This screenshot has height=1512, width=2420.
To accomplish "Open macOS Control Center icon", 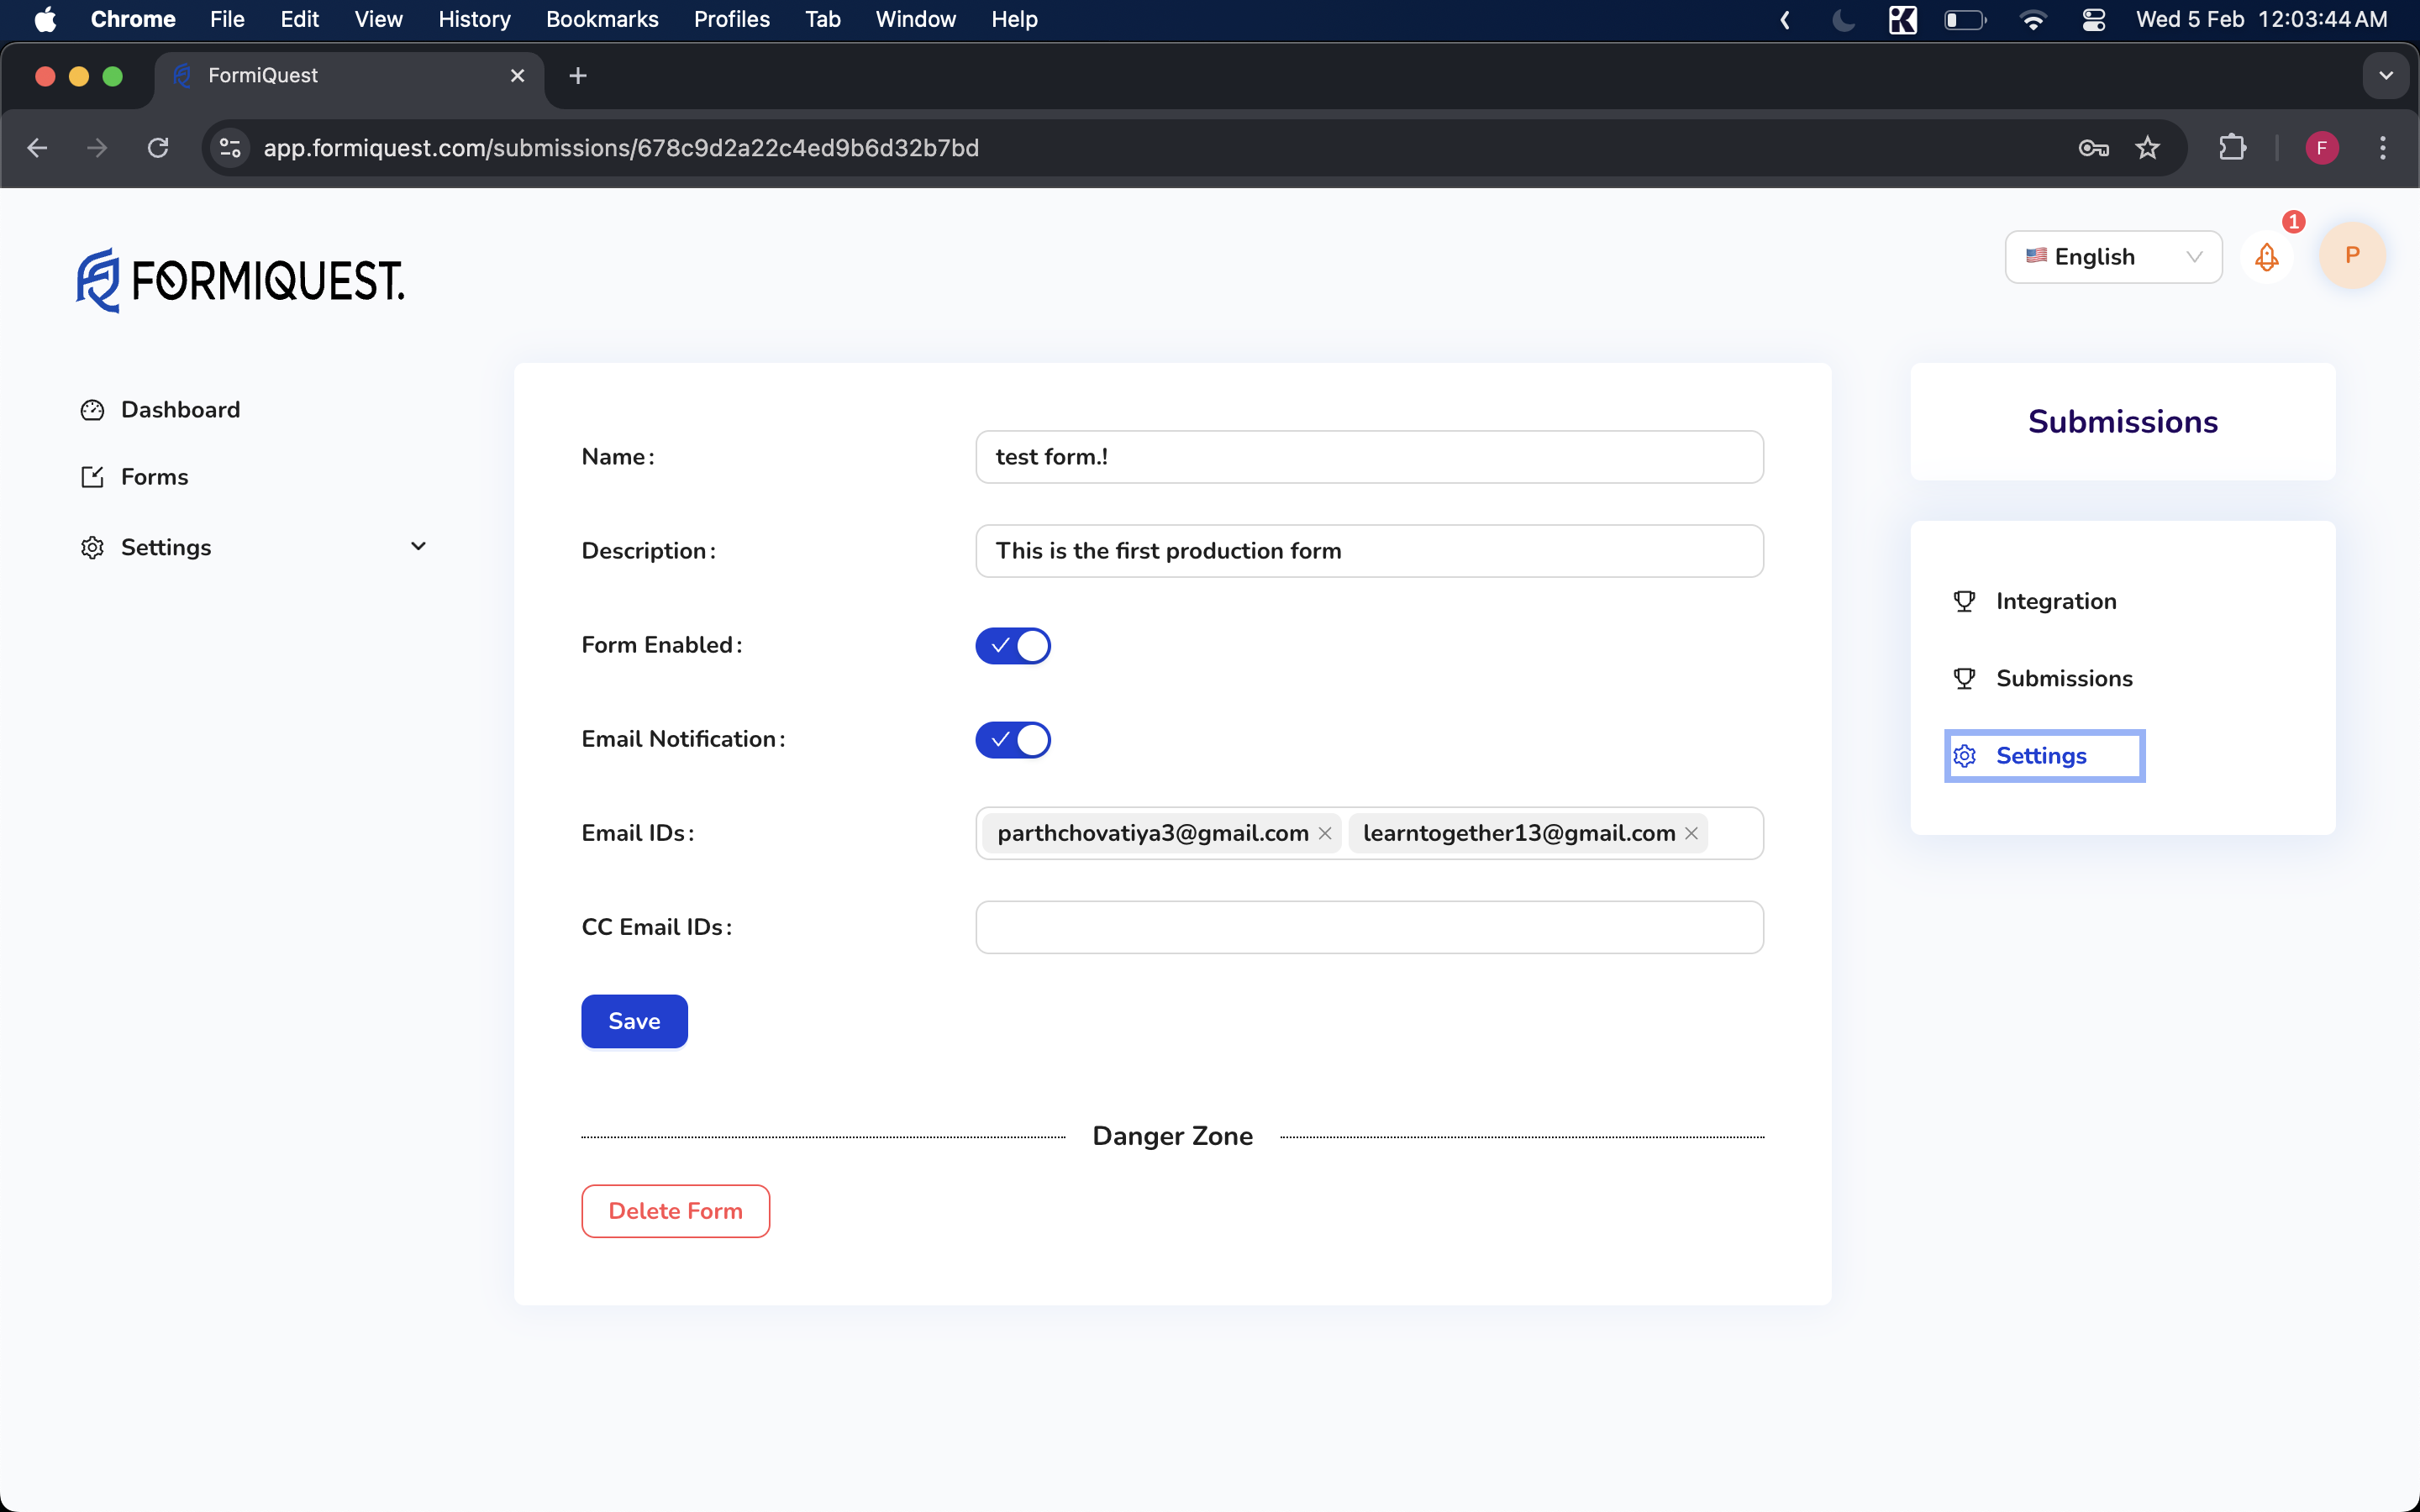I will [2093, 19].
